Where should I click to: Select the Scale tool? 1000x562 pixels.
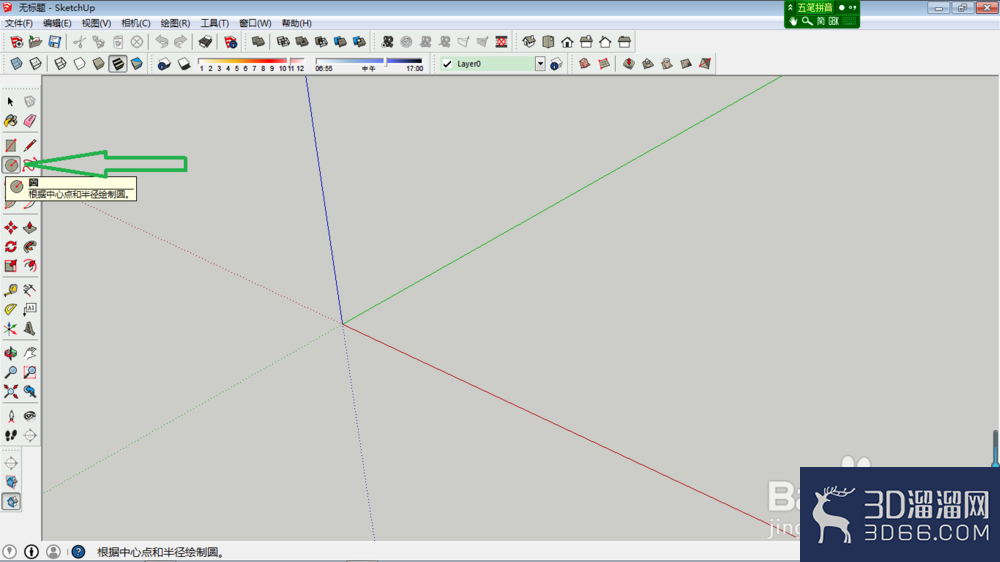pos(11,266)
